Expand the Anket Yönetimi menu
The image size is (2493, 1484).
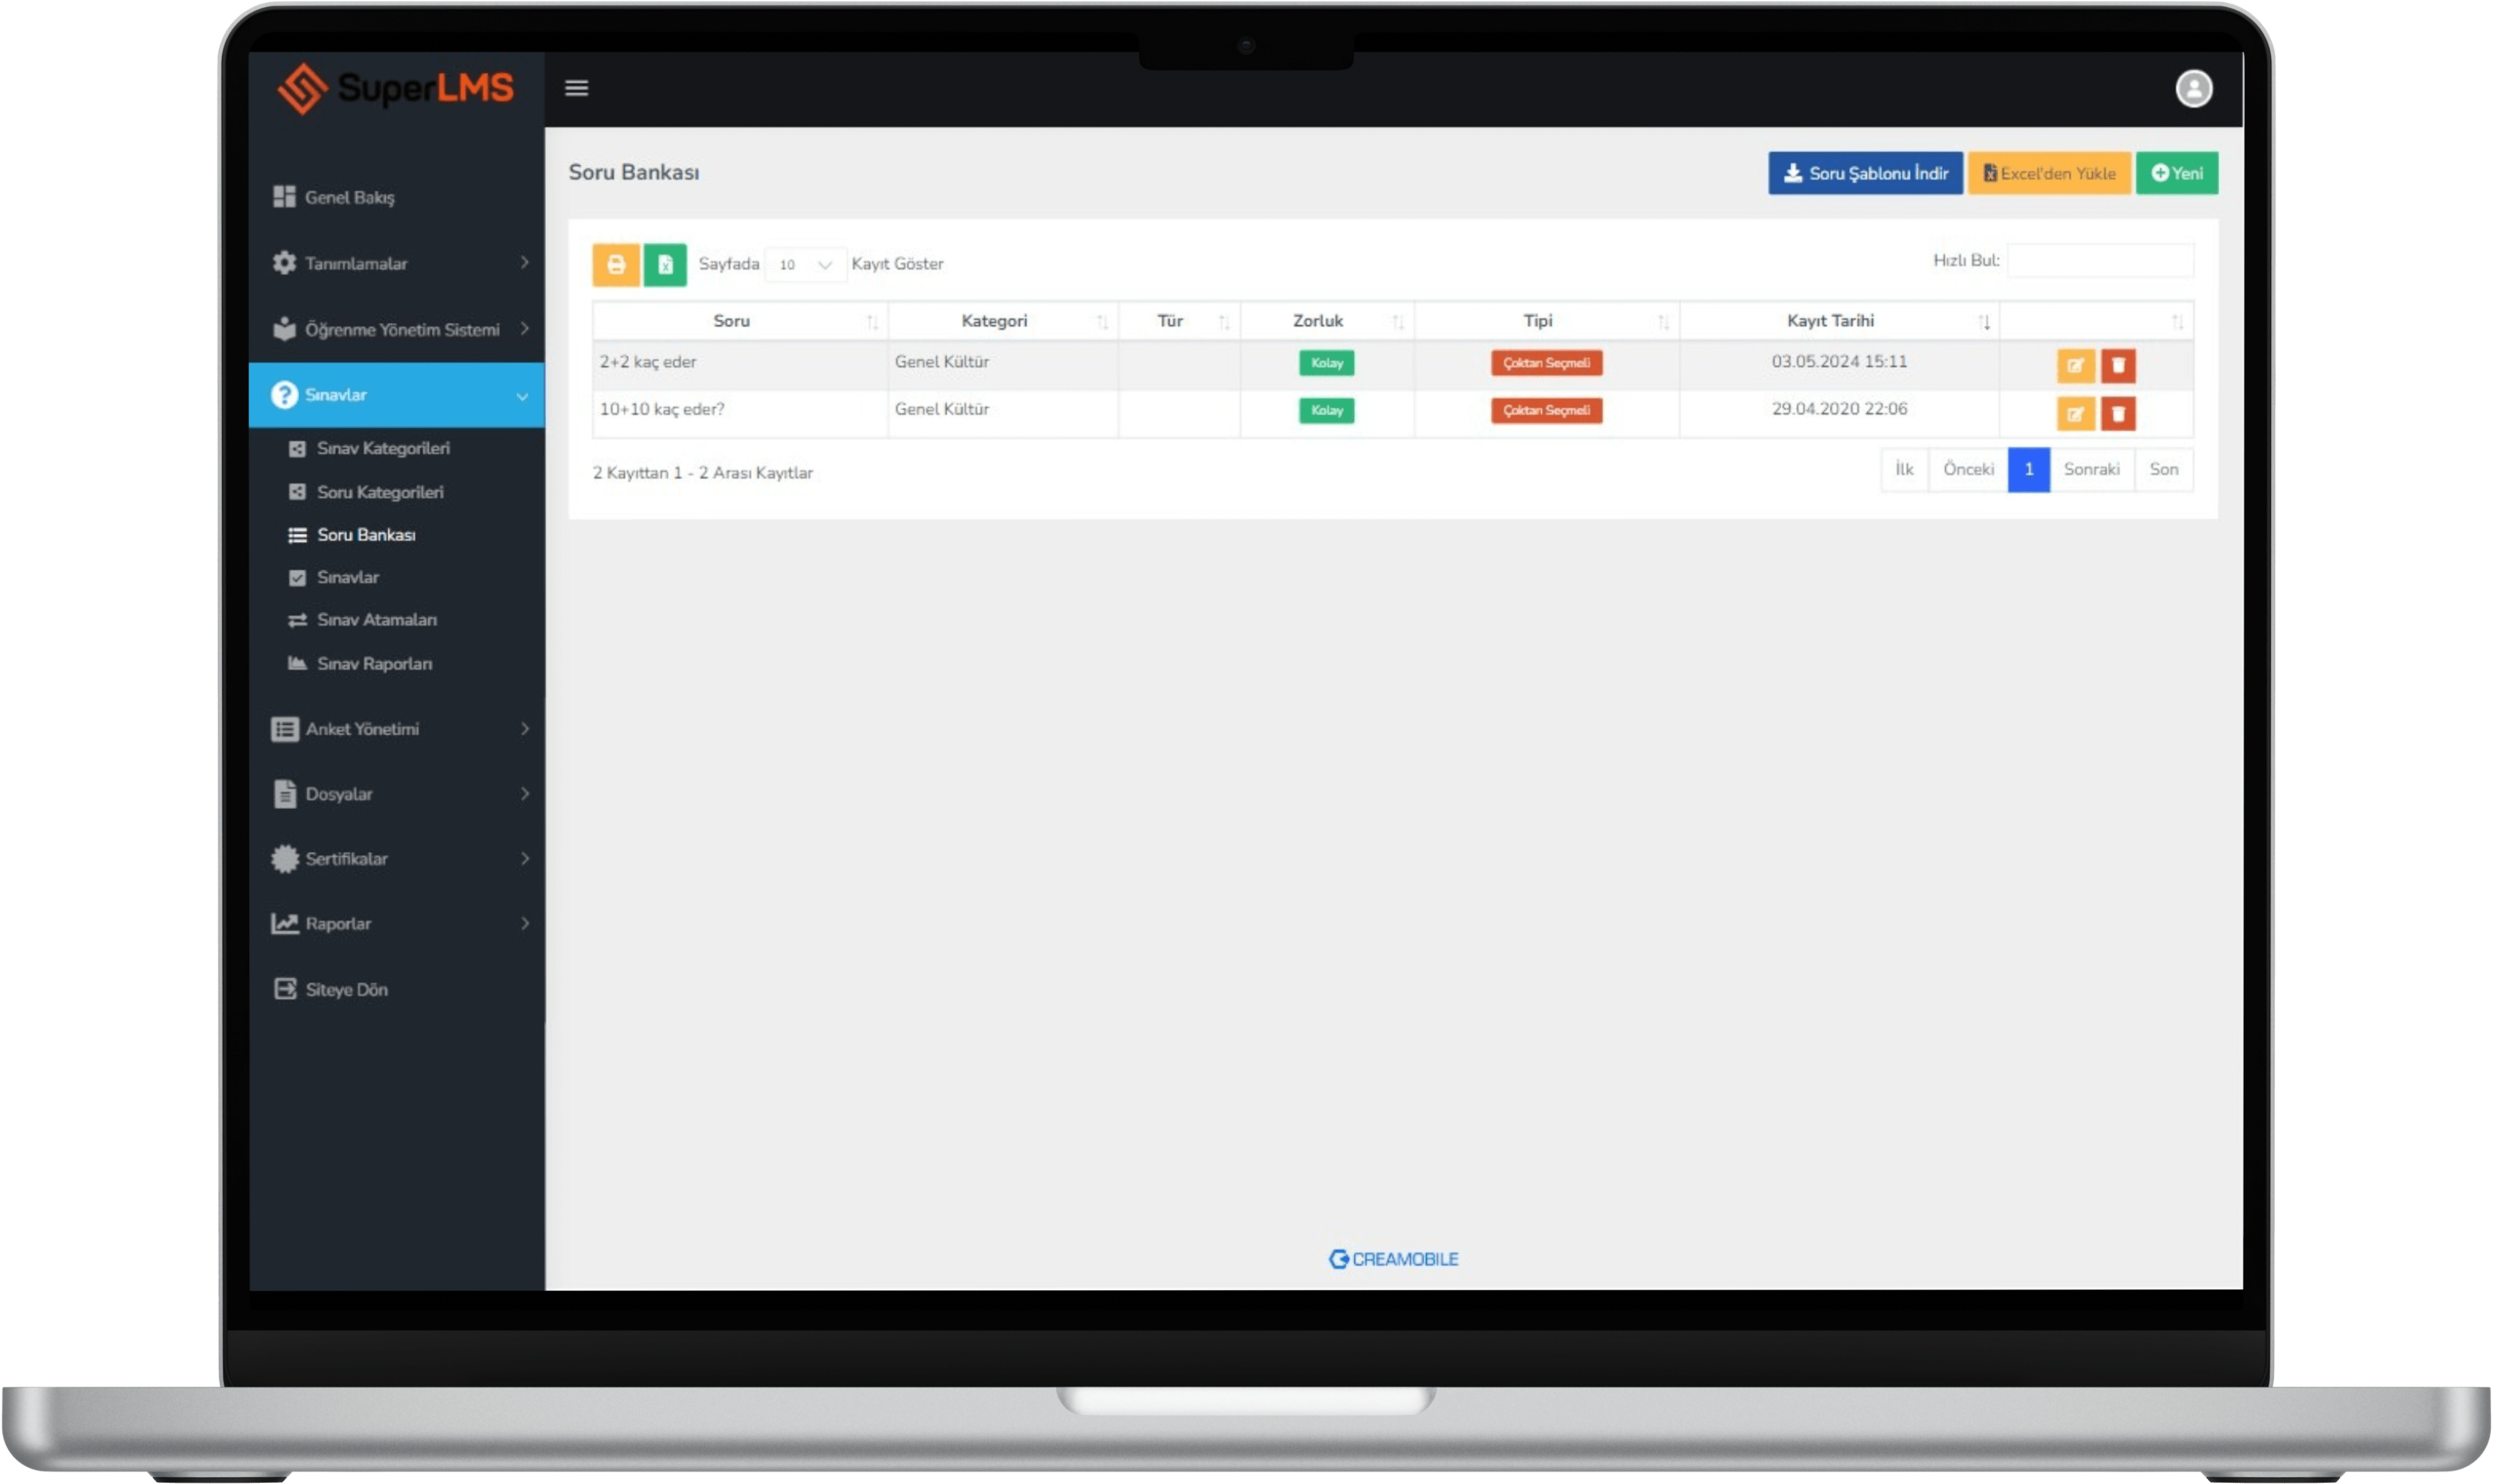click(396, 729)
